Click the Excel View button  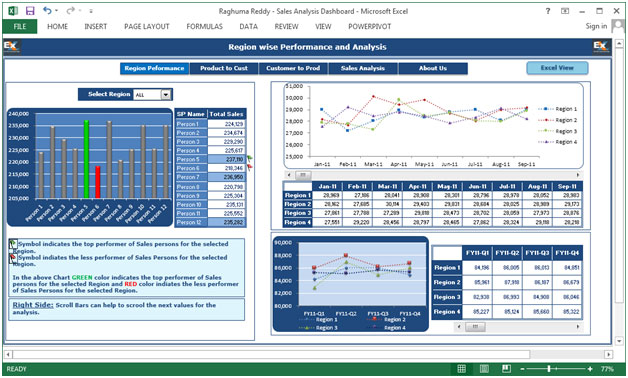click(557, 68)
